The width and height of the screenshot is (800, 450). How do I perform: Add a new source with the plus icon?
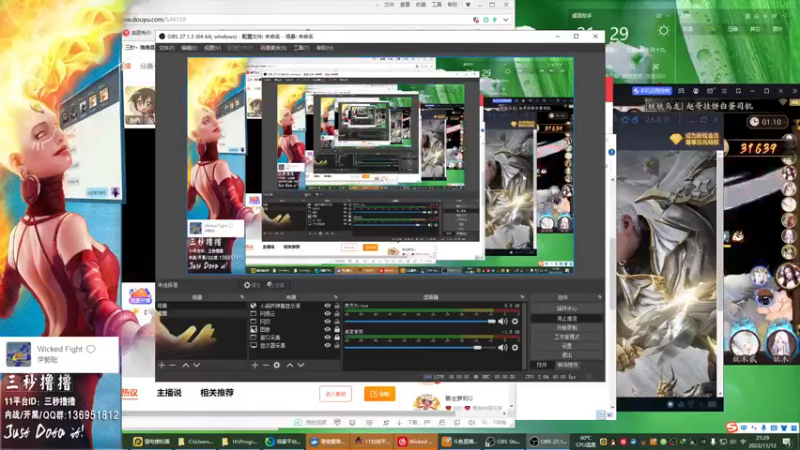pos(255,365)
